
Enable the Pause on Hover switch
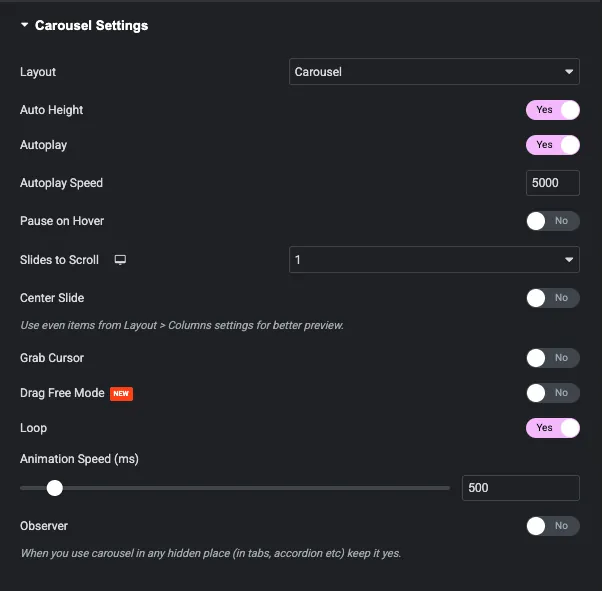coord(552,221)
